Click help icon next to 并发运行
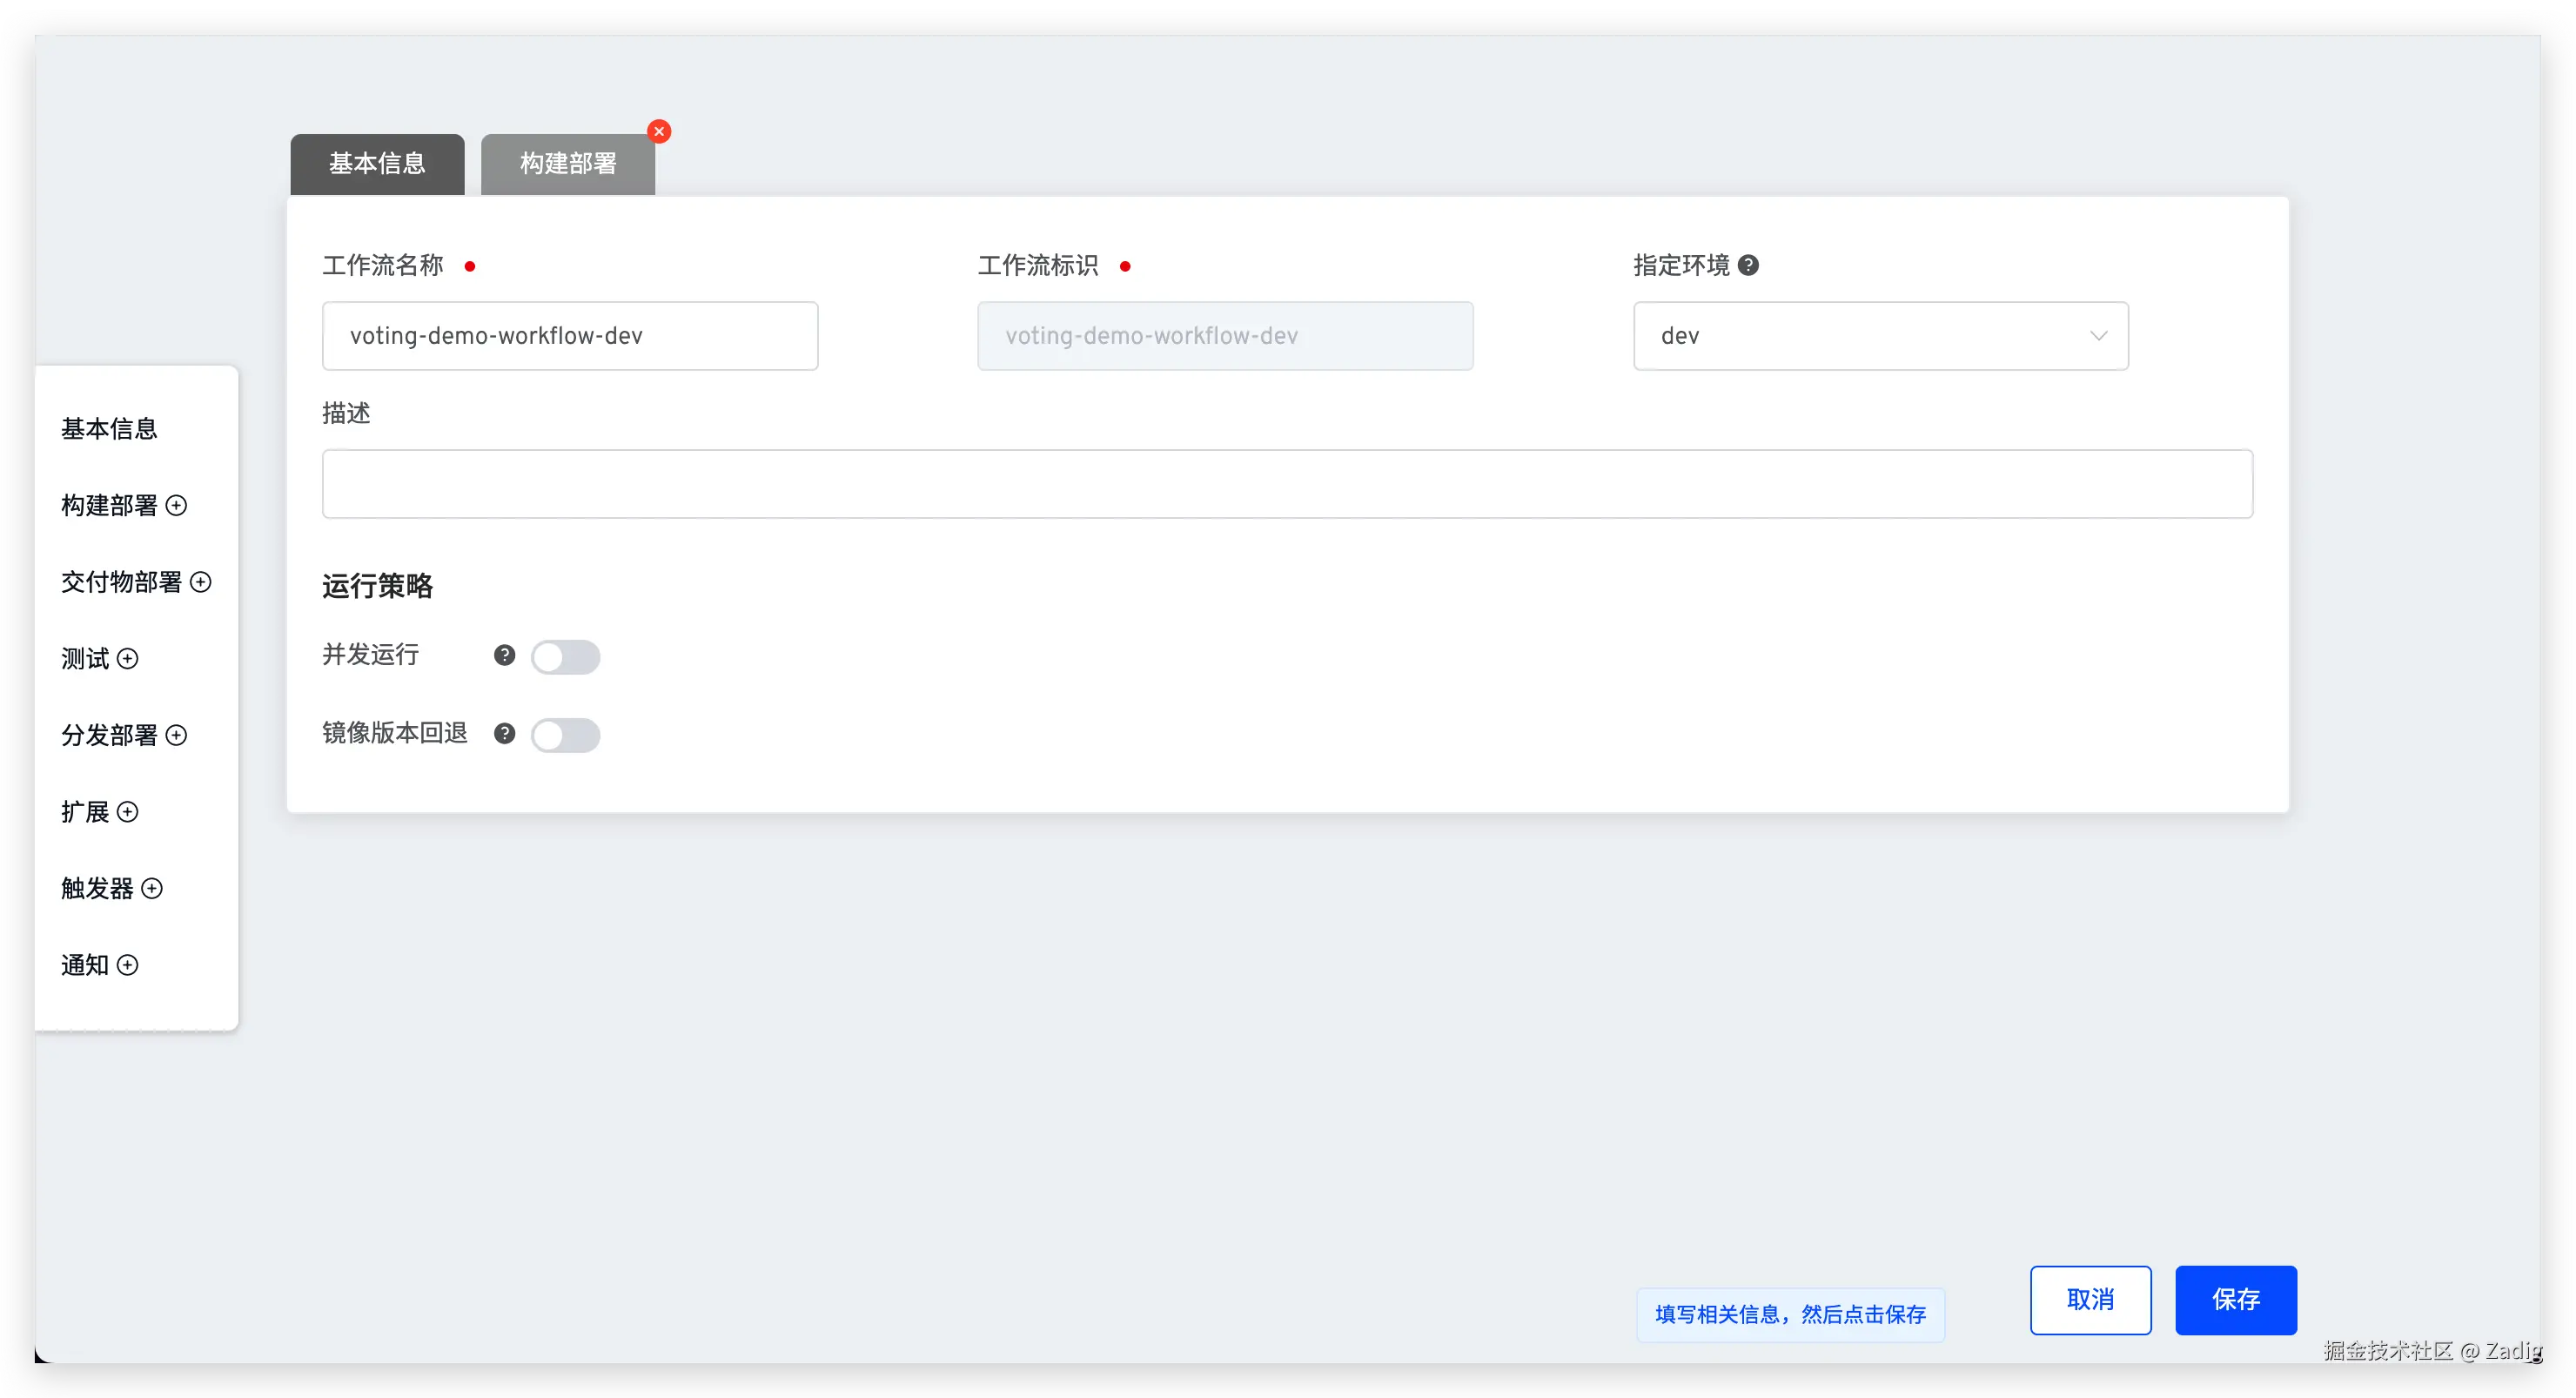Screen dimensions: 2576x1398 click(x=505, y=655)
